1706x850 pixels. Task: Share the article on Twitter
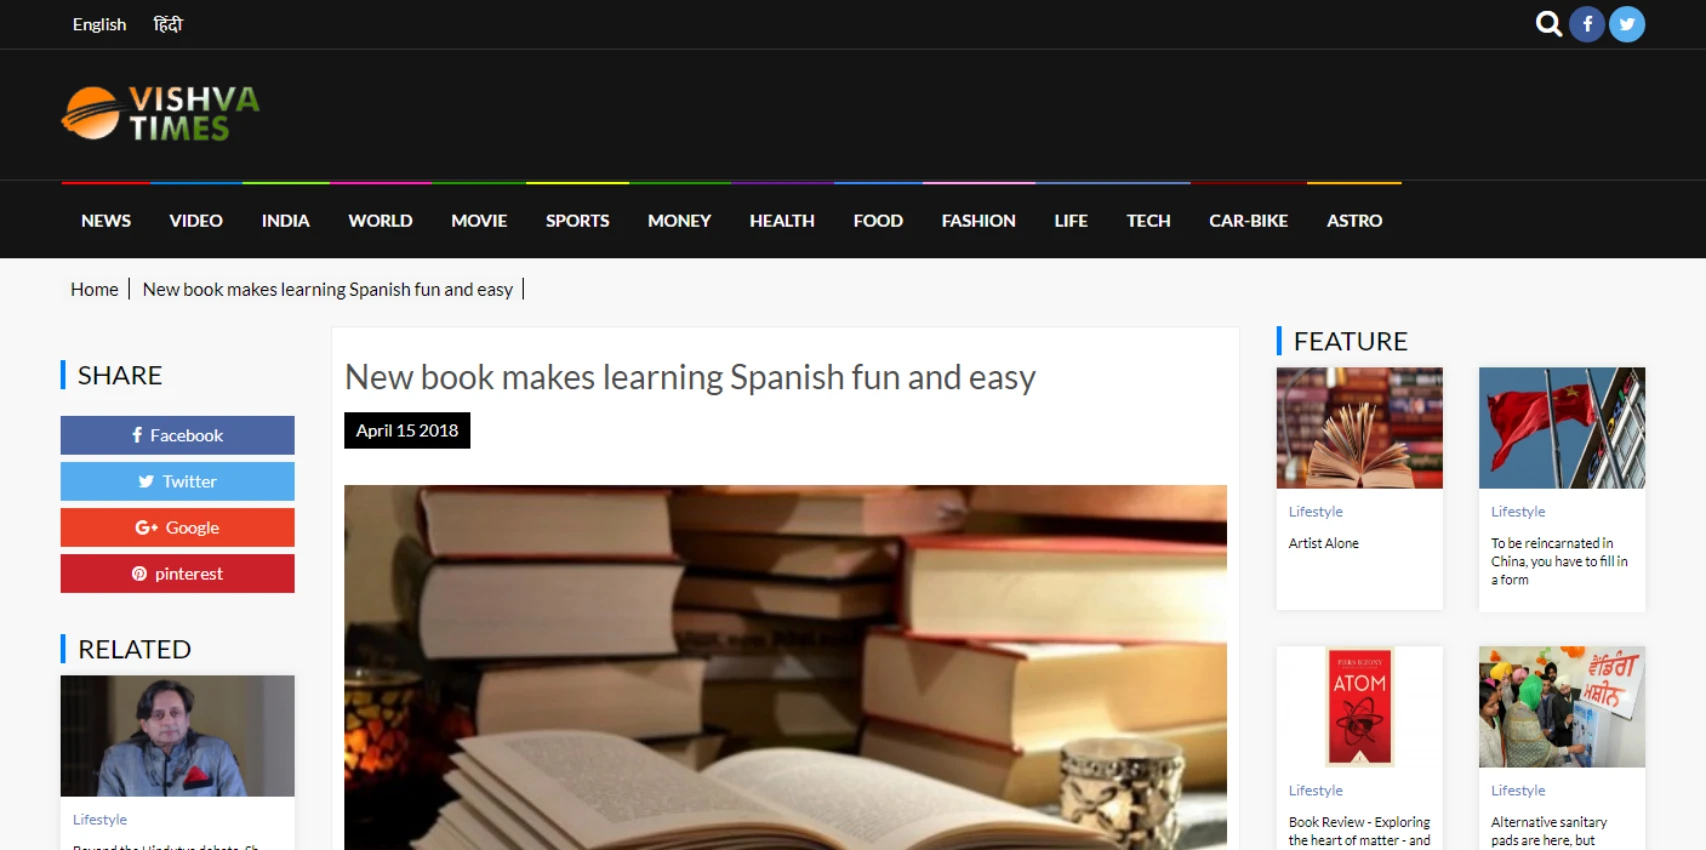point(177,481)
